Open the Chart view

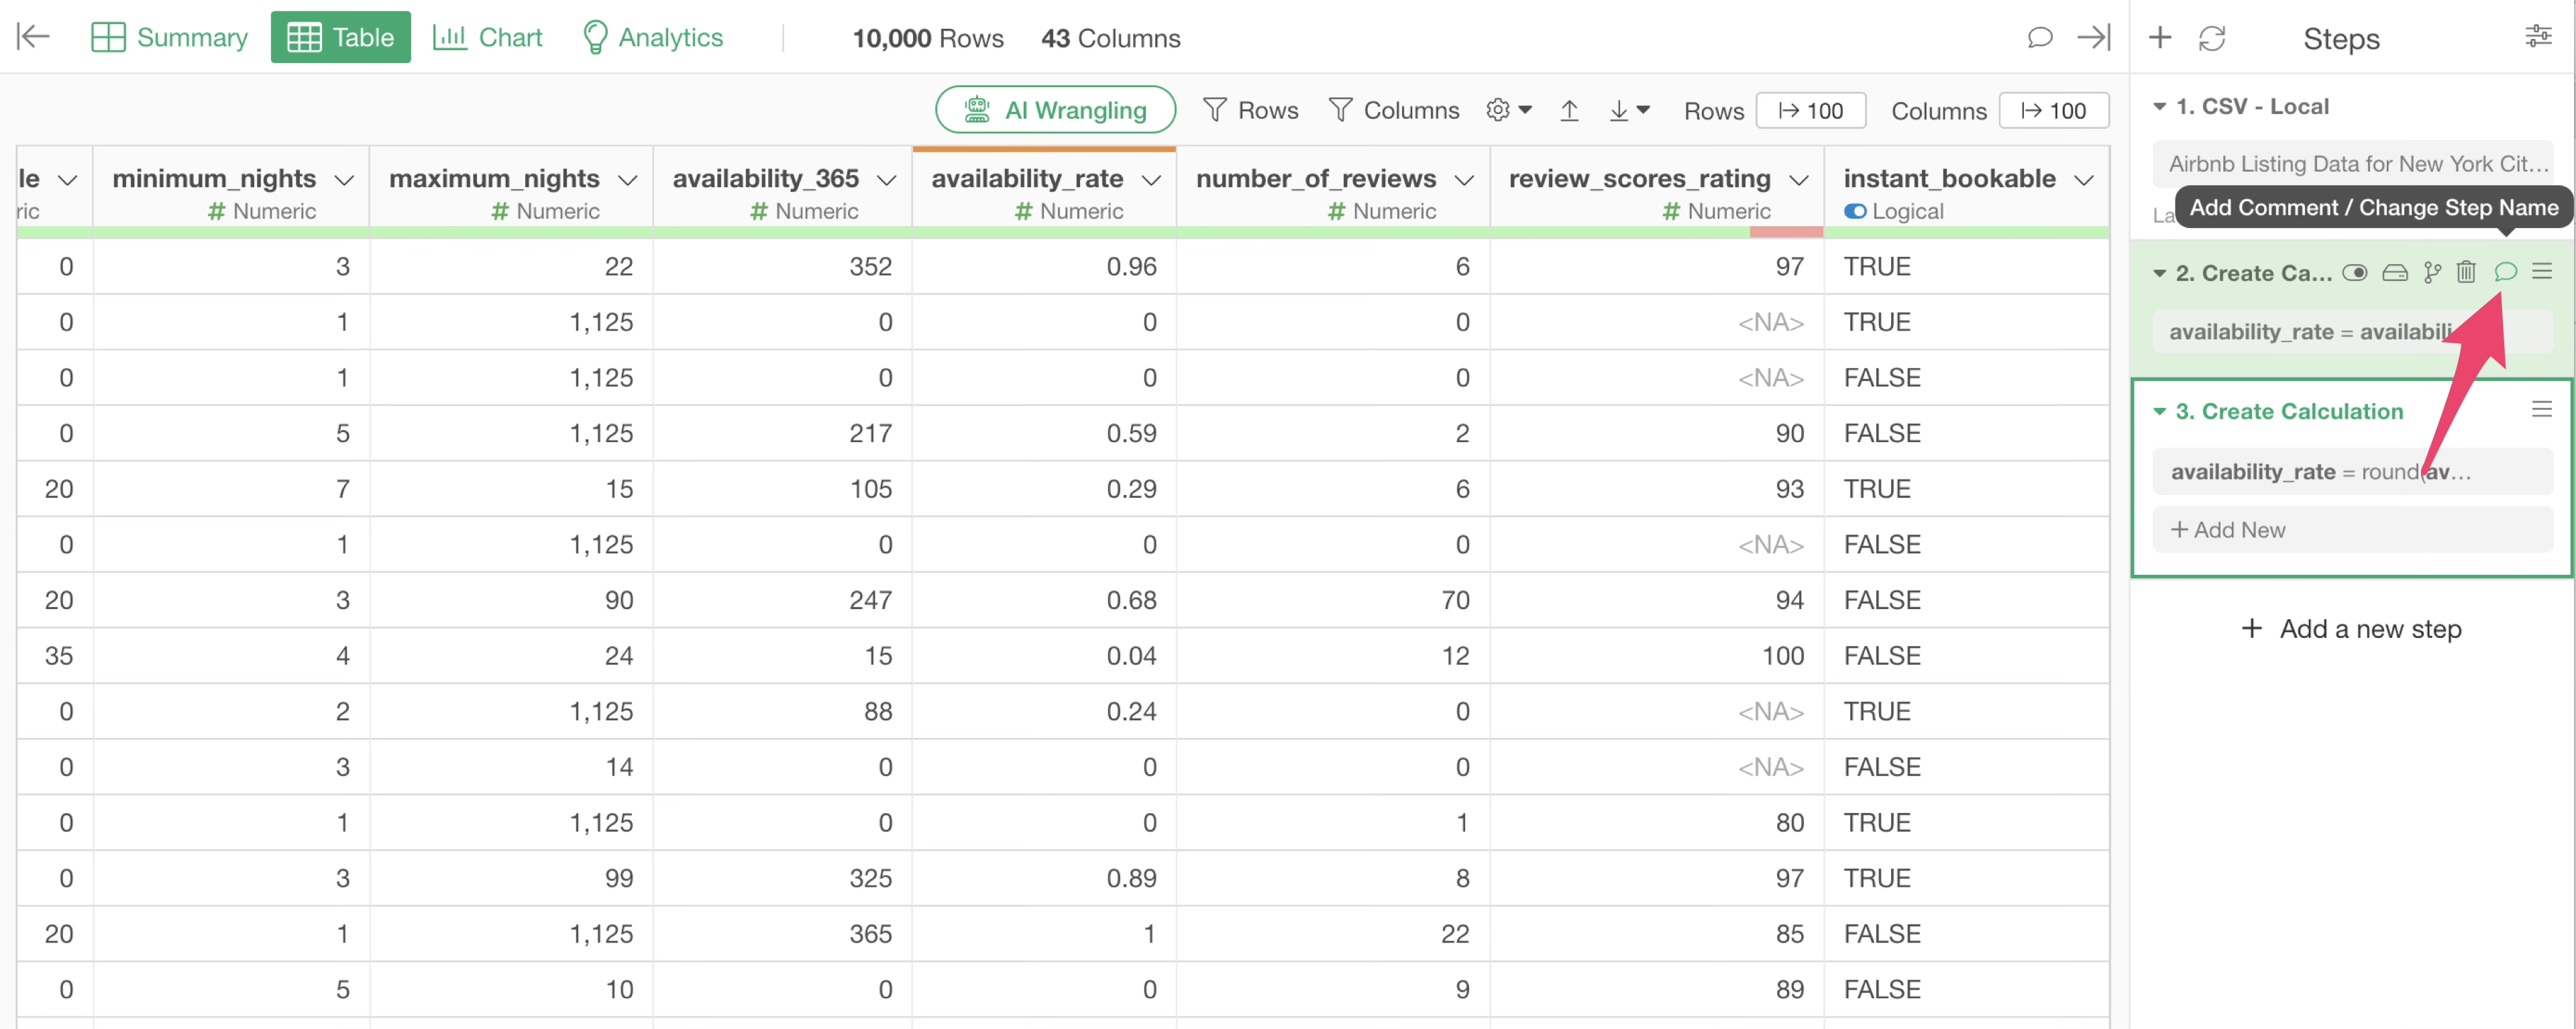point(487,37)
